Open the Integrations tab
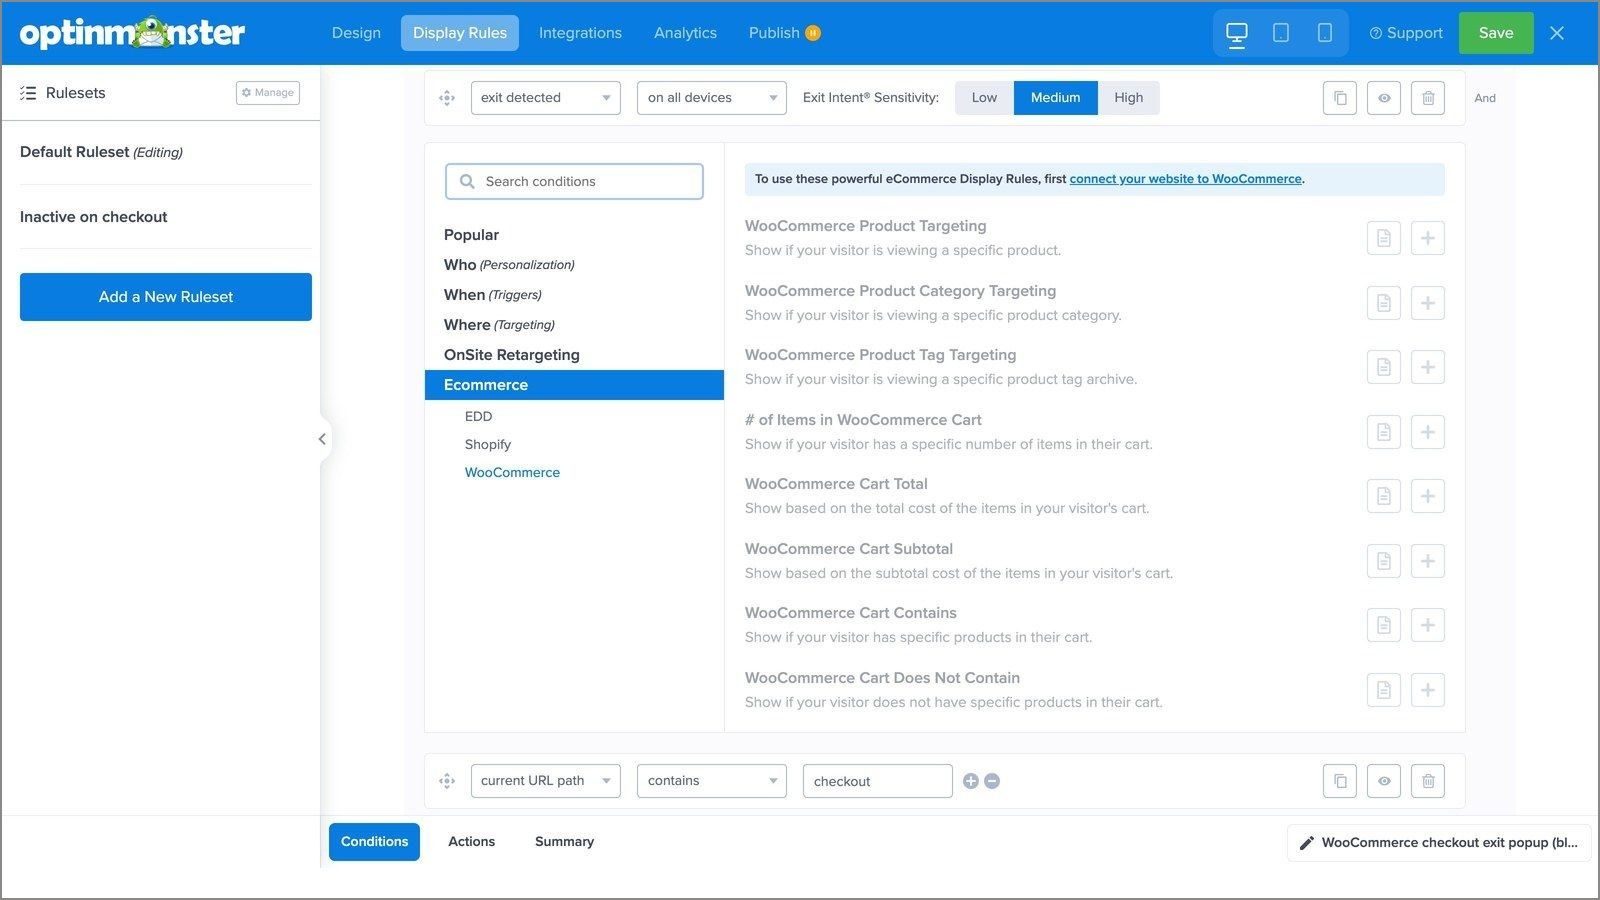Screen dimensions: 1600x900 pos(580,33)
